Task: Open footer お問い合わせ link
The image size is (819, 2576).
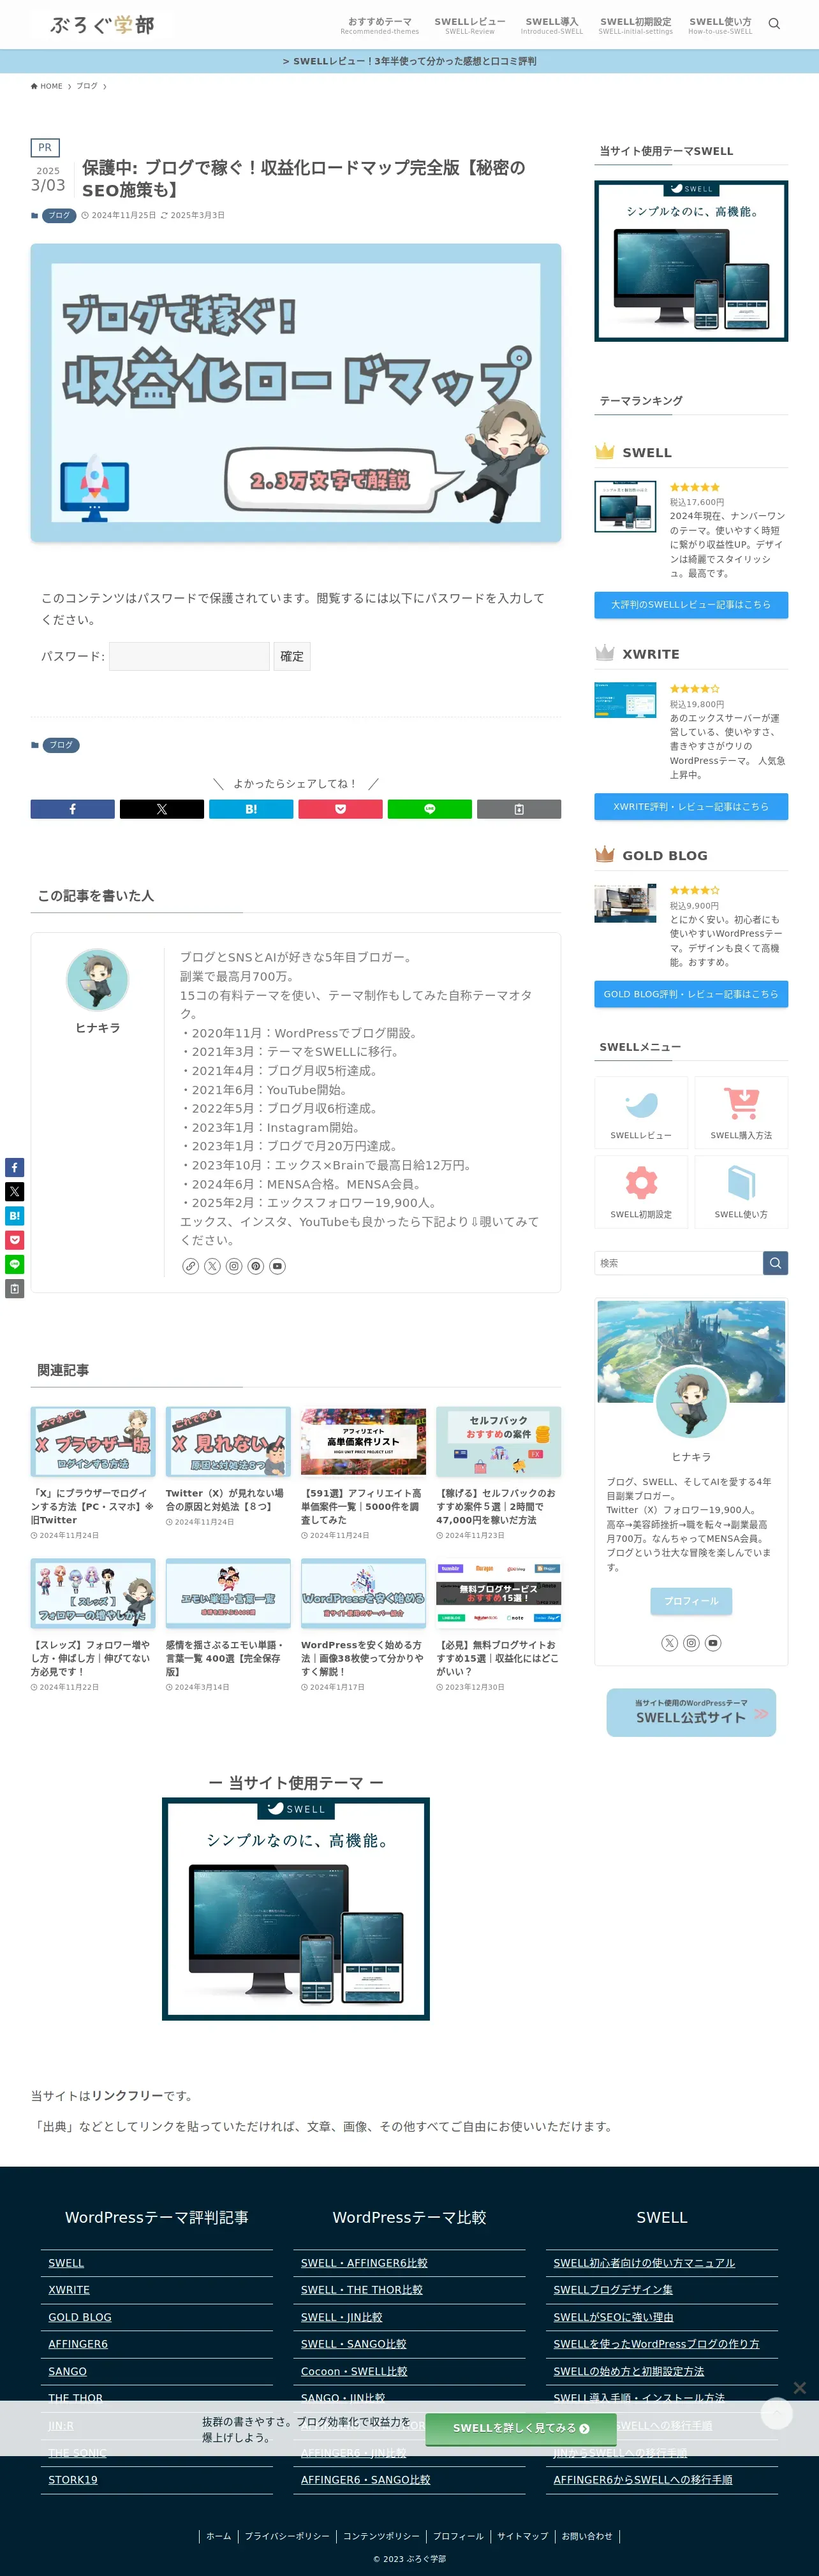Action: pos(587,2536)
